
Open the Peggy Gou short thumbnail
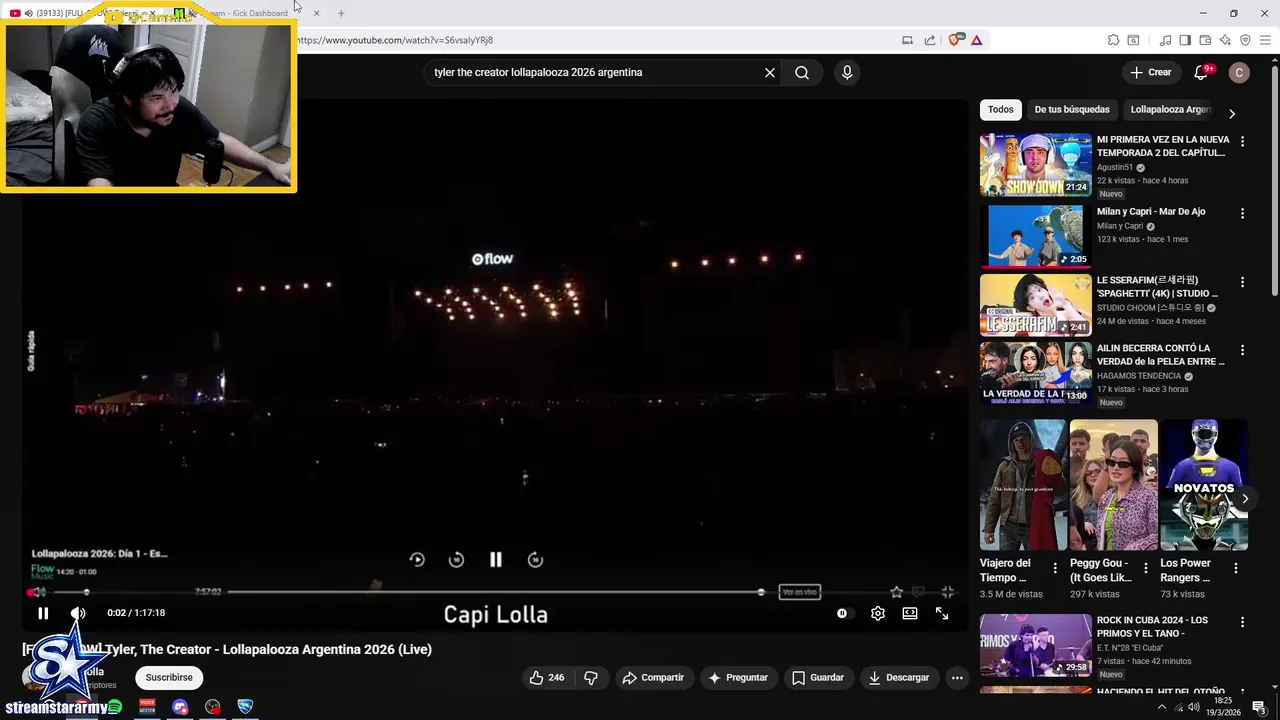point(1114,485)
